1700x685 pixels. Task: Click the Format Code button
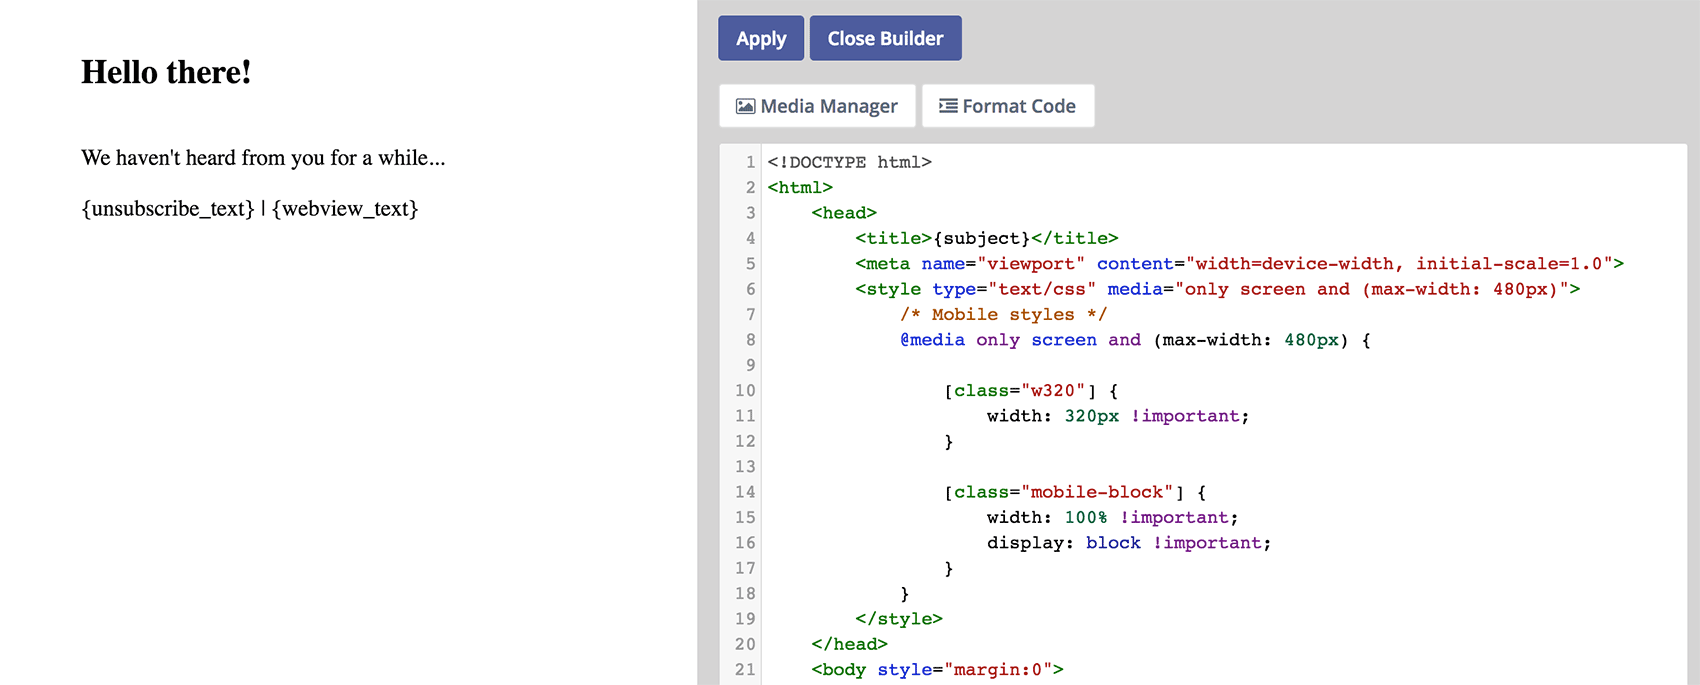(1008, 106)
